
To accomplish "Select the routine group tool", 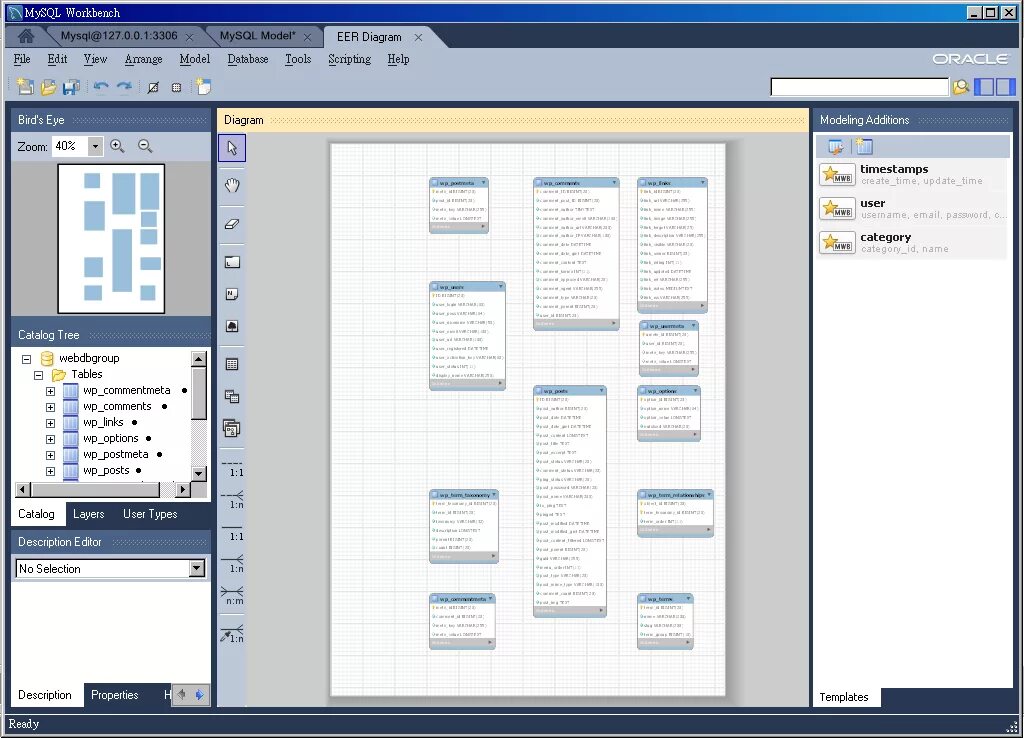I will (x=232, y=428).
